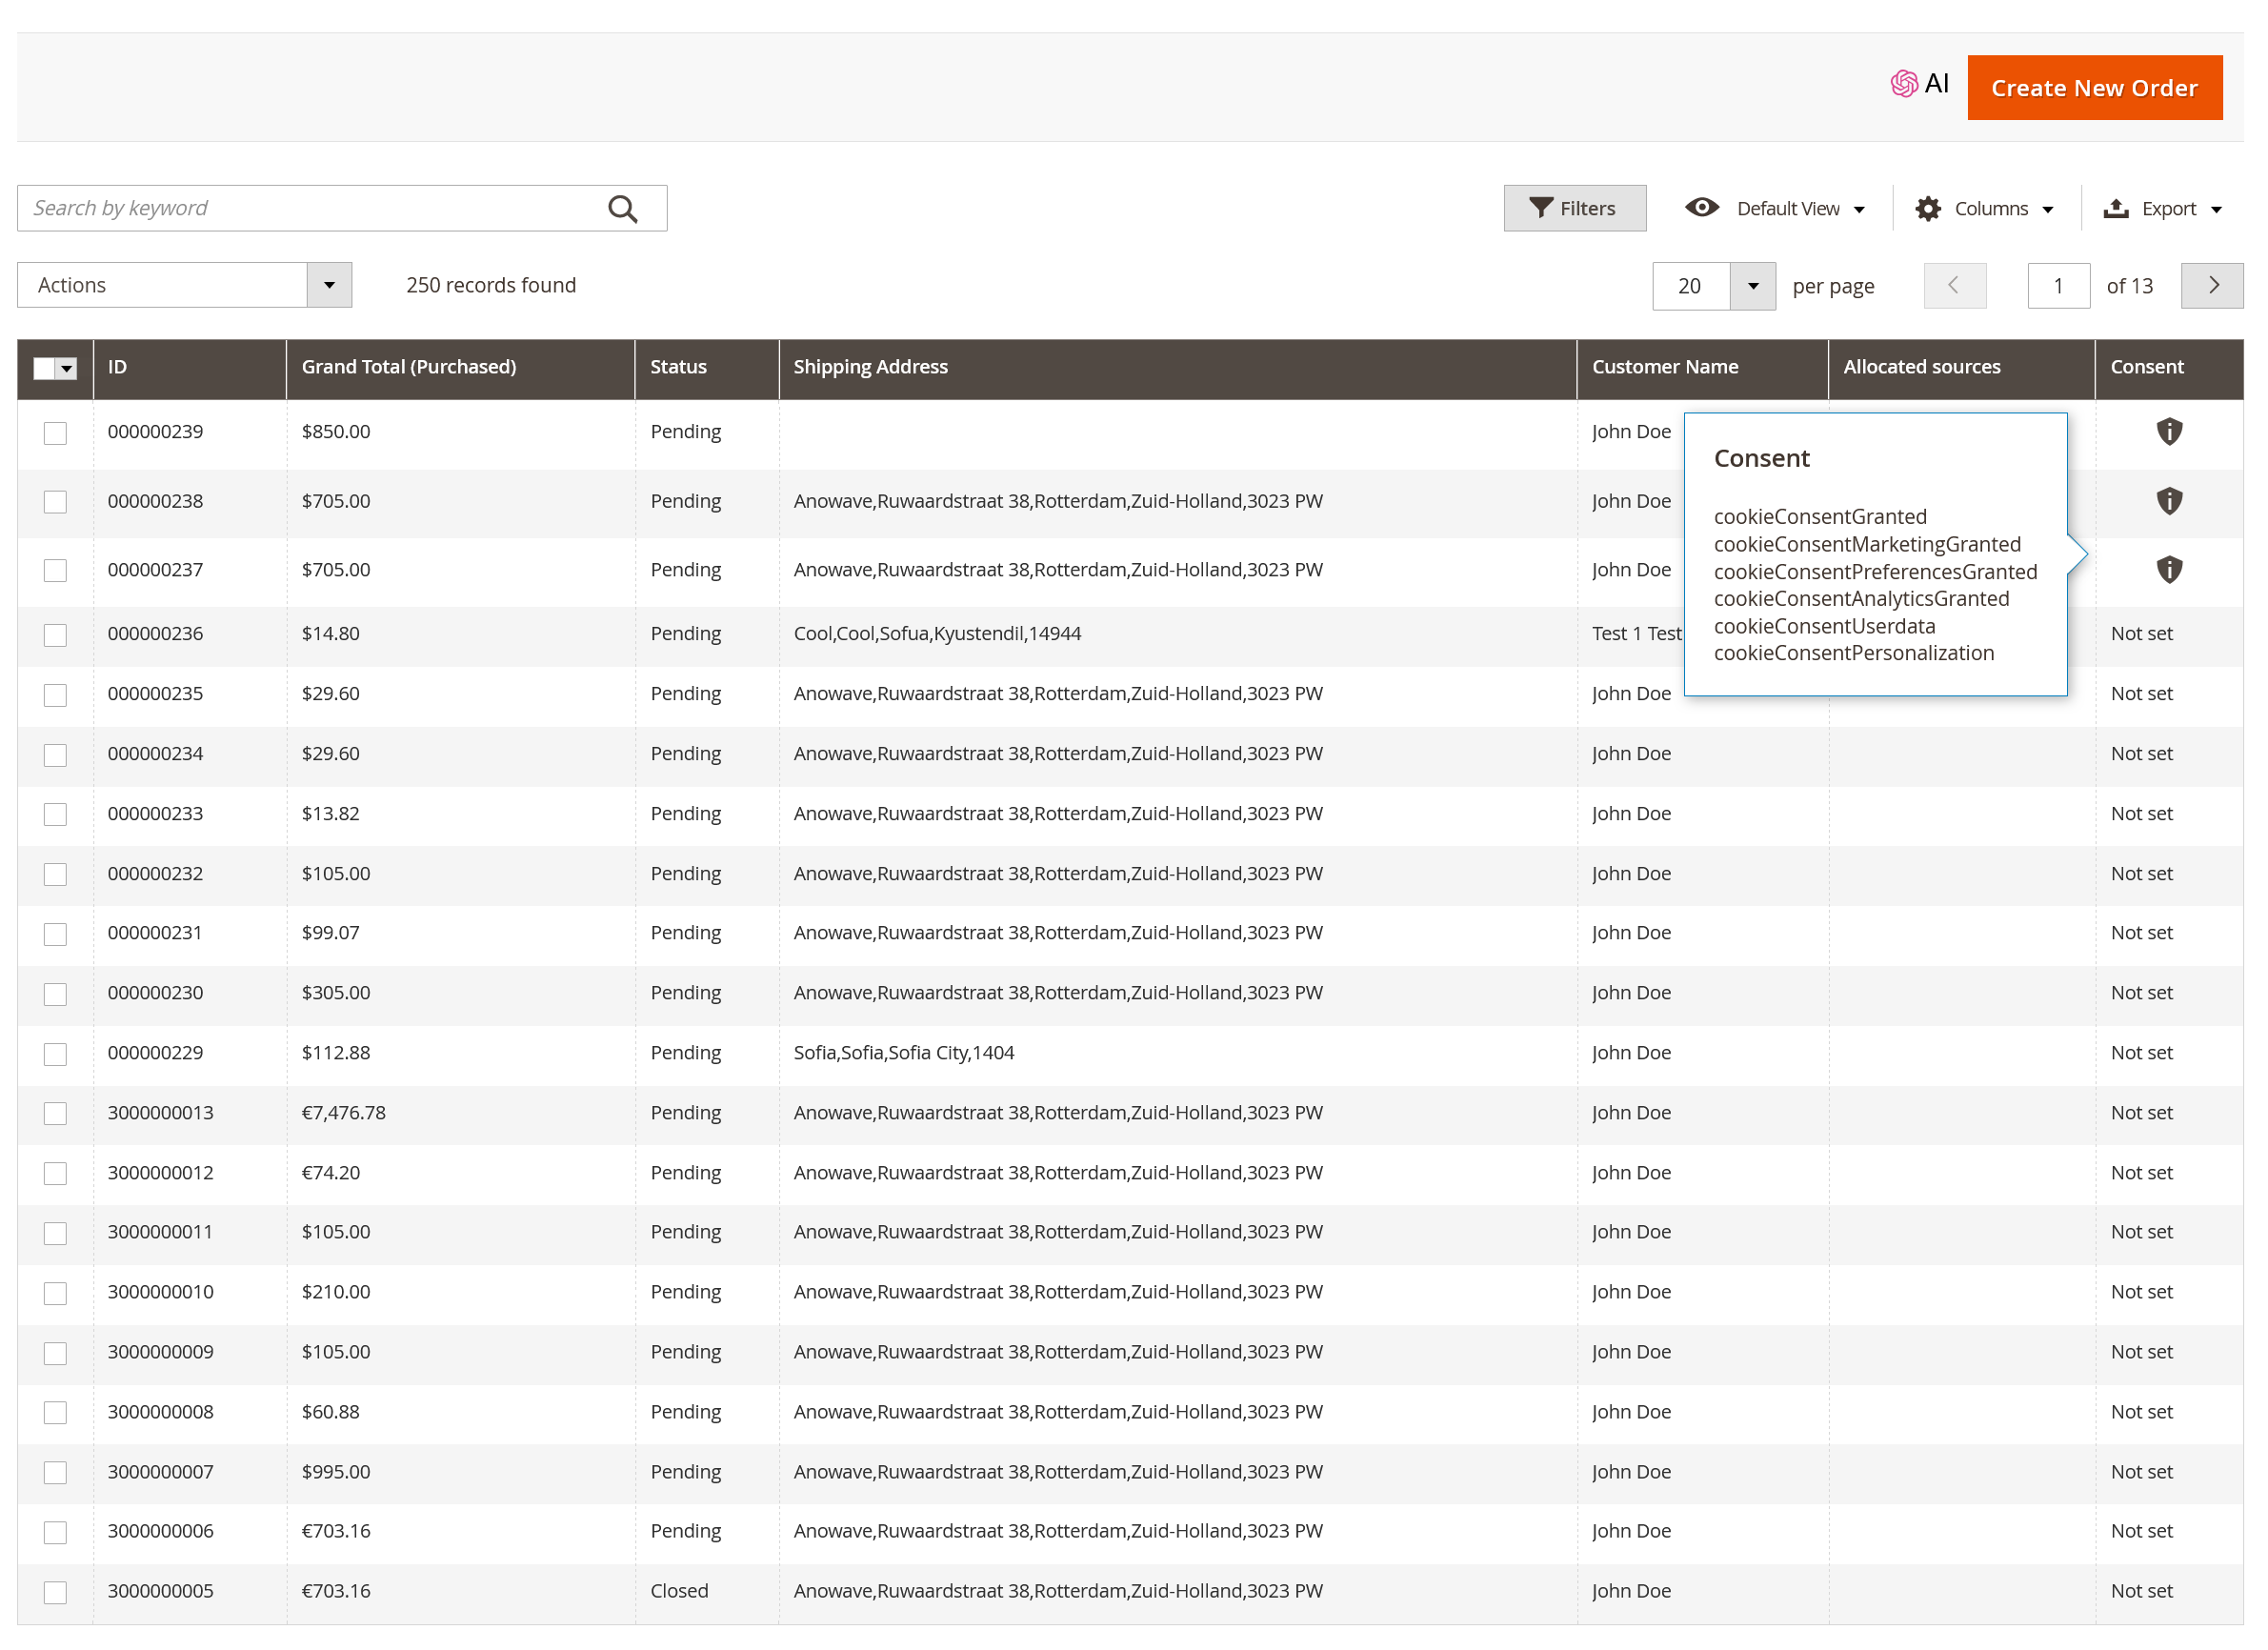Image resolution: width=2268 pixels, height=1650 pixels.
Task: Sort by Customer Name column header
Action: pyautogui.click(x=1702, y=367)
